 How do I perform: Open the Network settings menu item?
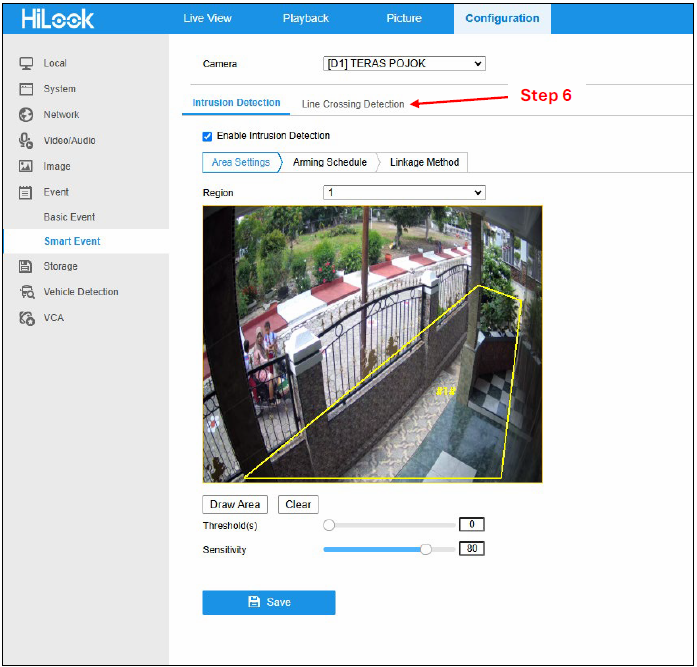click(61, 115)
